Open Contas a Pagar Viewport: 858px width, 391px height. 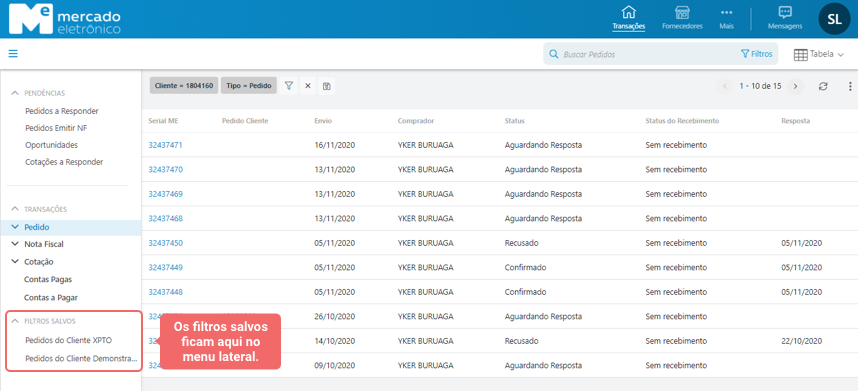click(x=51, y=297)
